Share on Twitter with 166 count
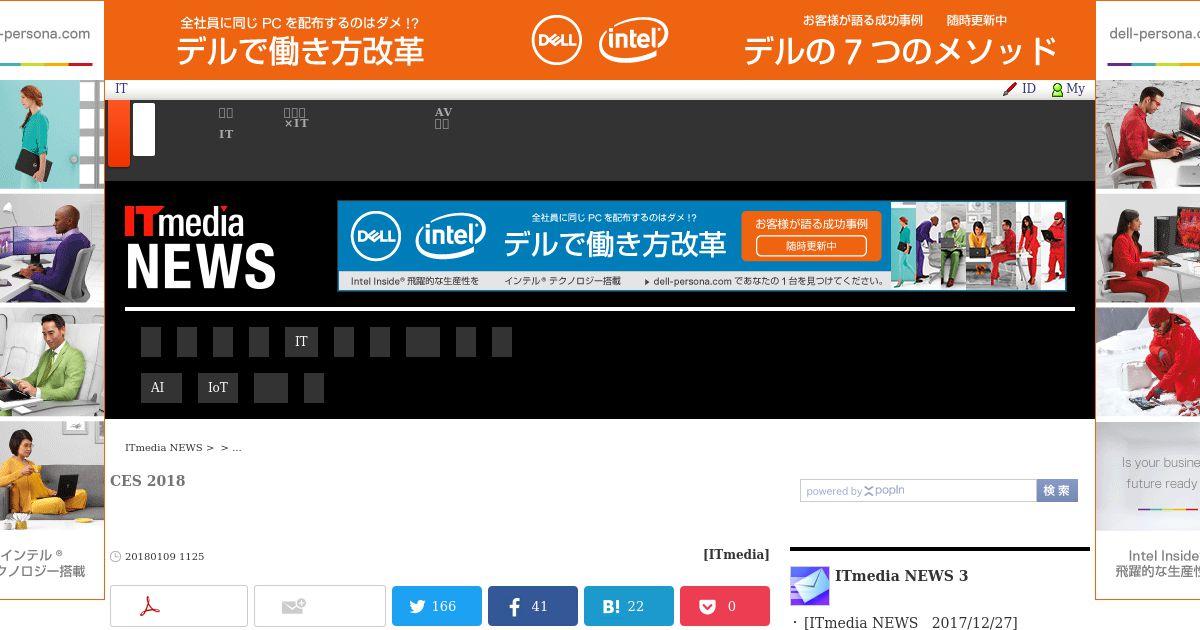1200x630 pixels. click(437, 606)
